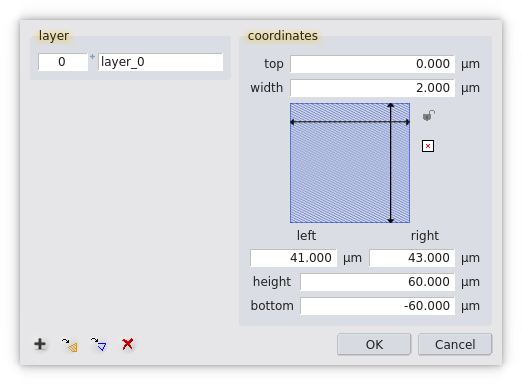
Task: Select the bottom field showing -60.000
Action: 377,306
